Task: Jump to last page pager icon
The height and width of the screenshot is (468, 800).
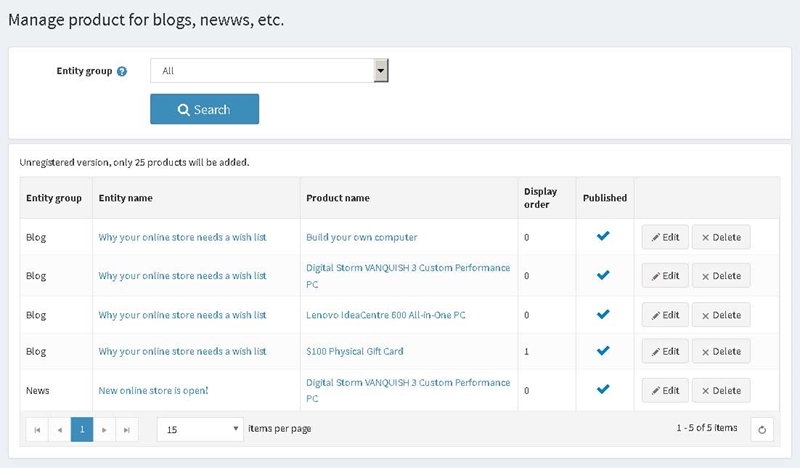Action: point(127,430)
